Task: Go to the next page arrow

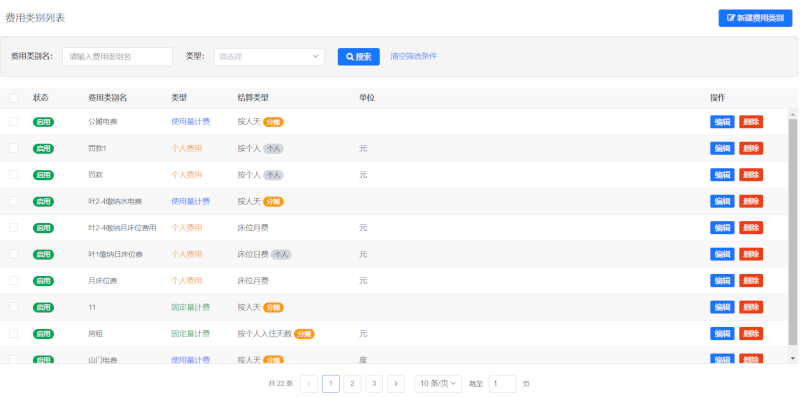Action: [x=396, y=384]
